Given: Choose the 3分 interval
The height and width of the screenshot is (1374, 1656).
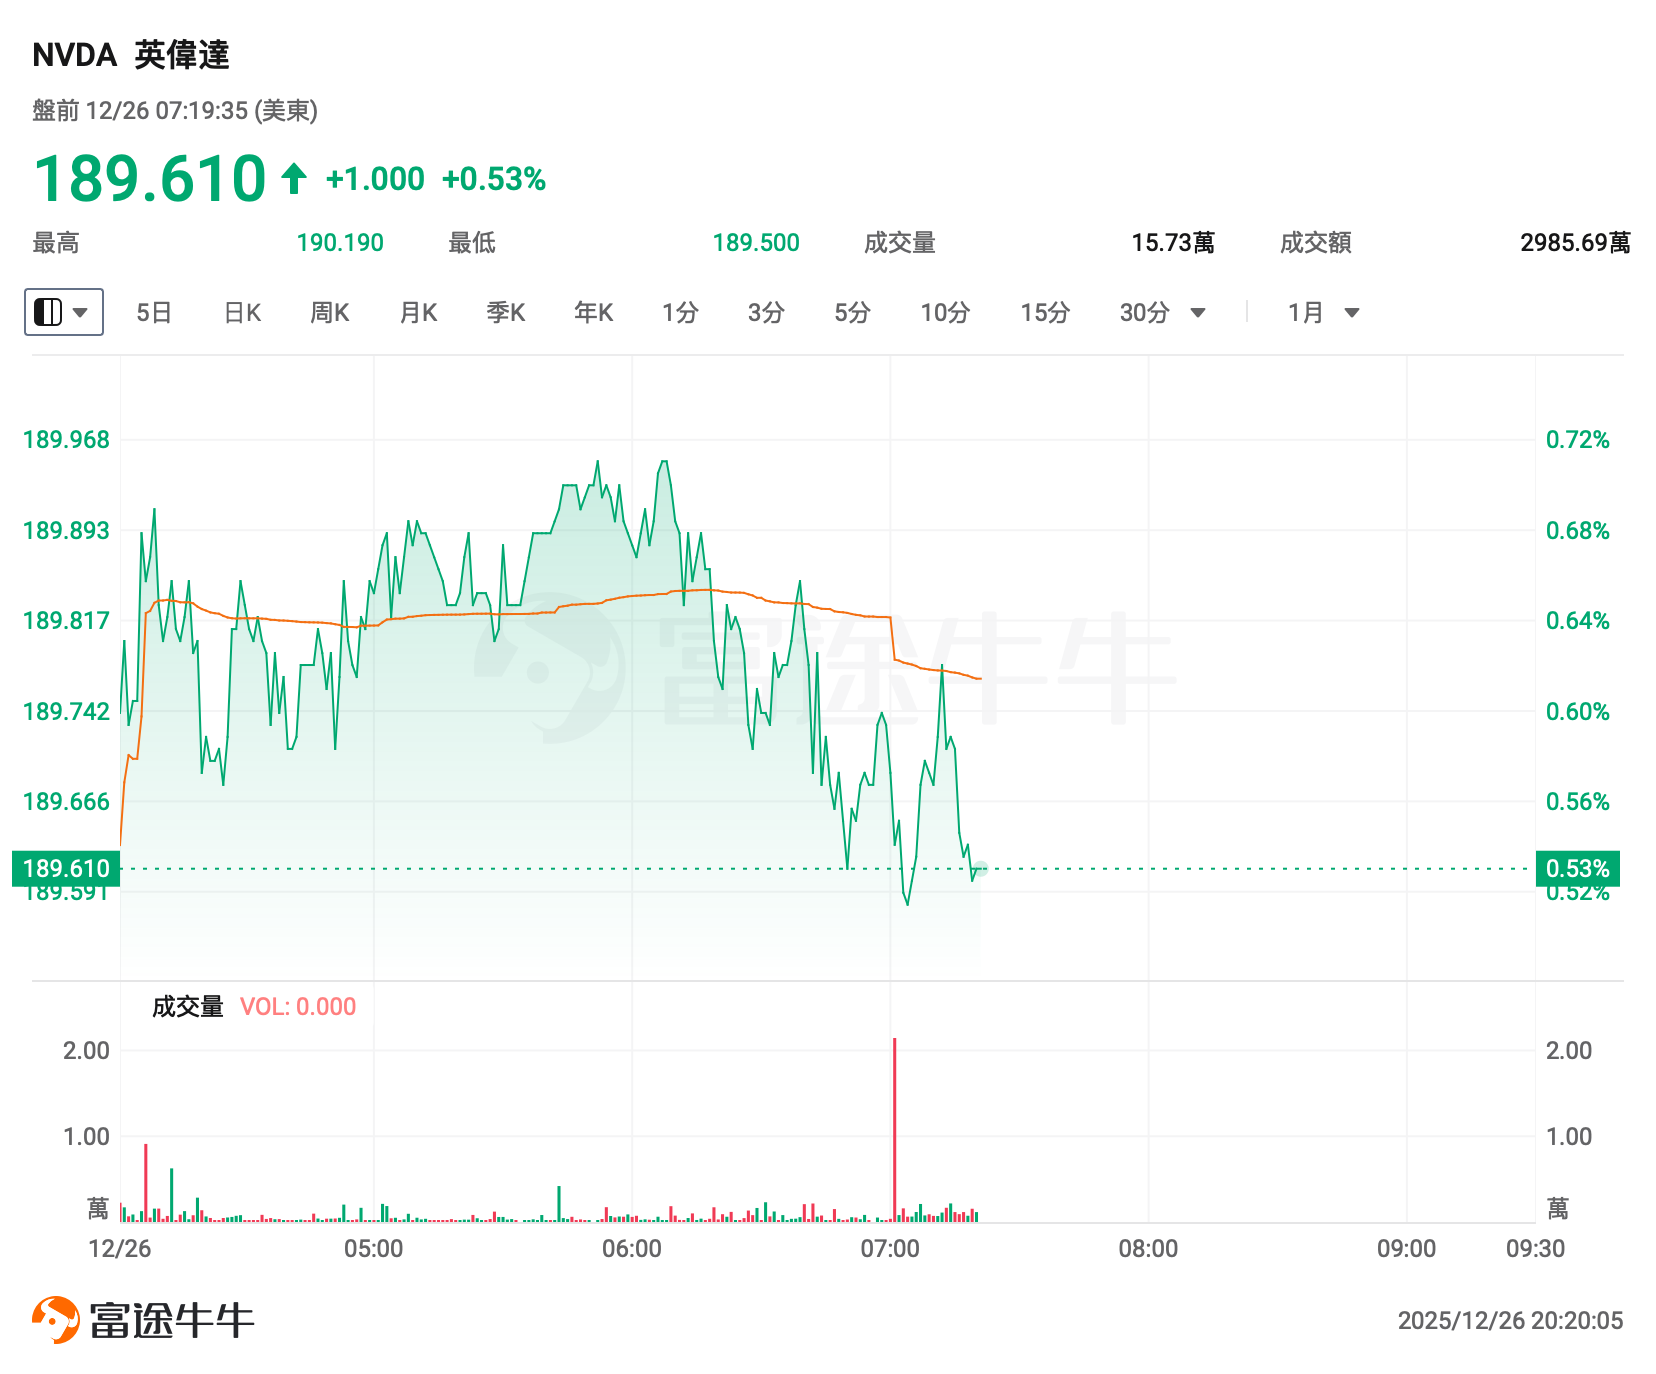Looking at the screenshot, I should 766,313.
